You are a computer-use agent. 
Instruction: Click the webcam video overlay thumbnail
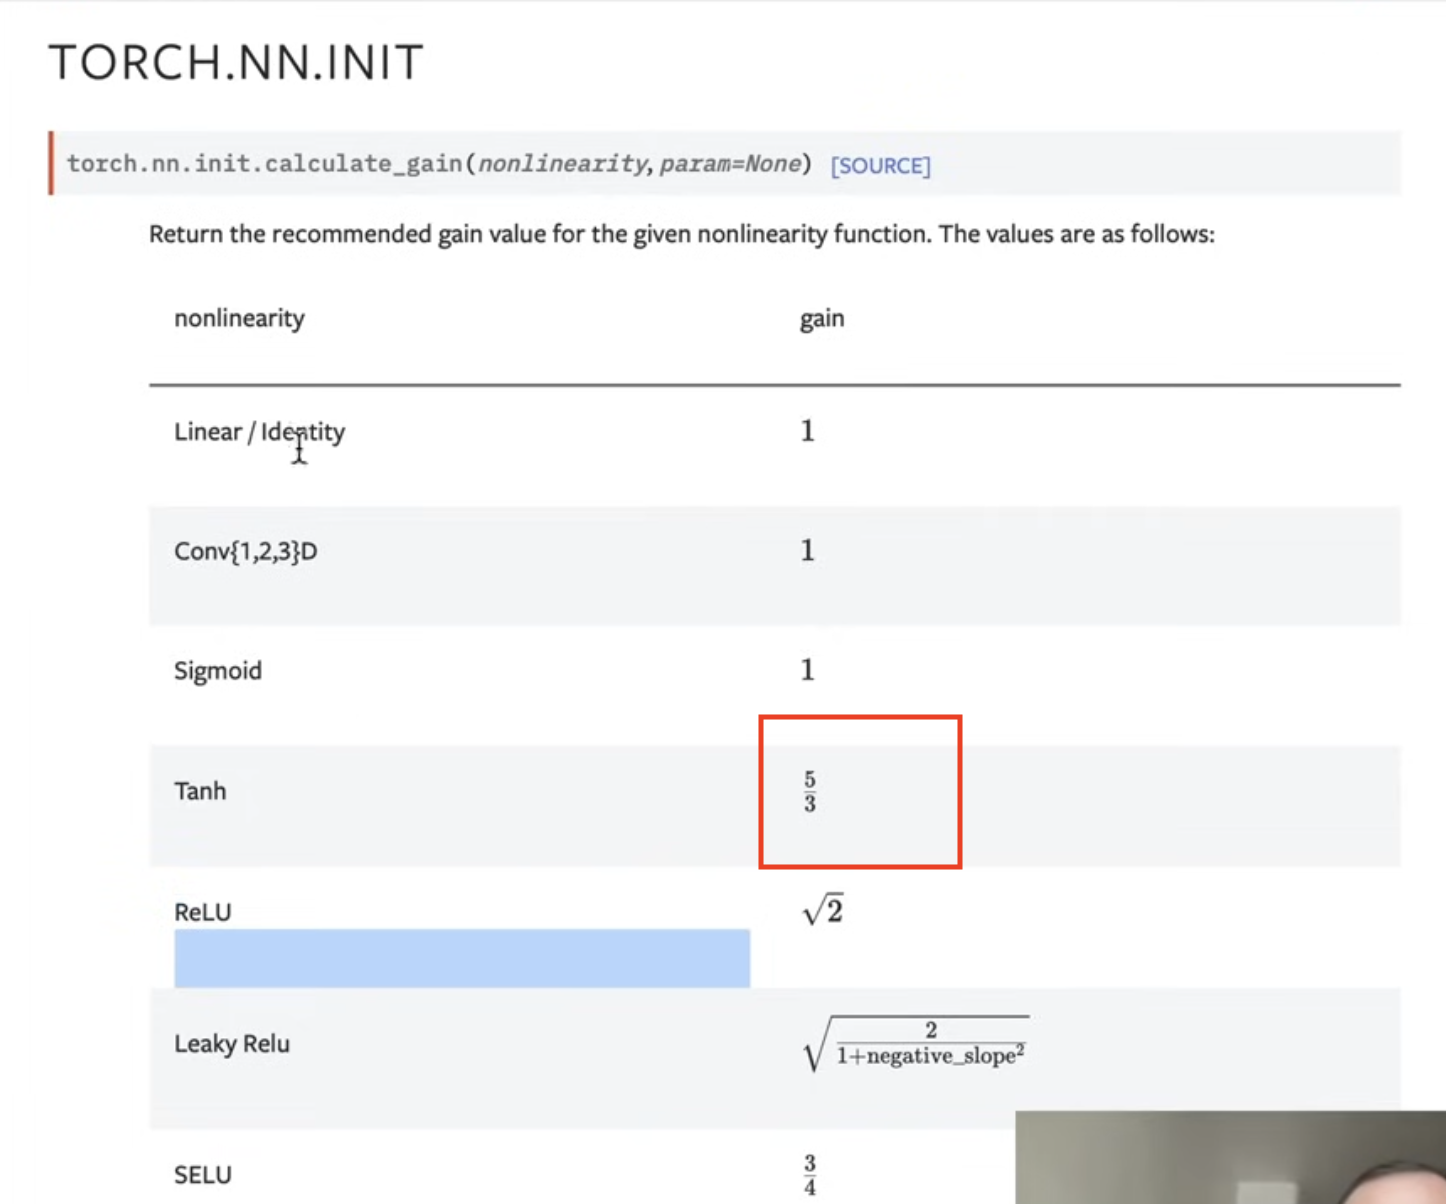[1230, 1157]
